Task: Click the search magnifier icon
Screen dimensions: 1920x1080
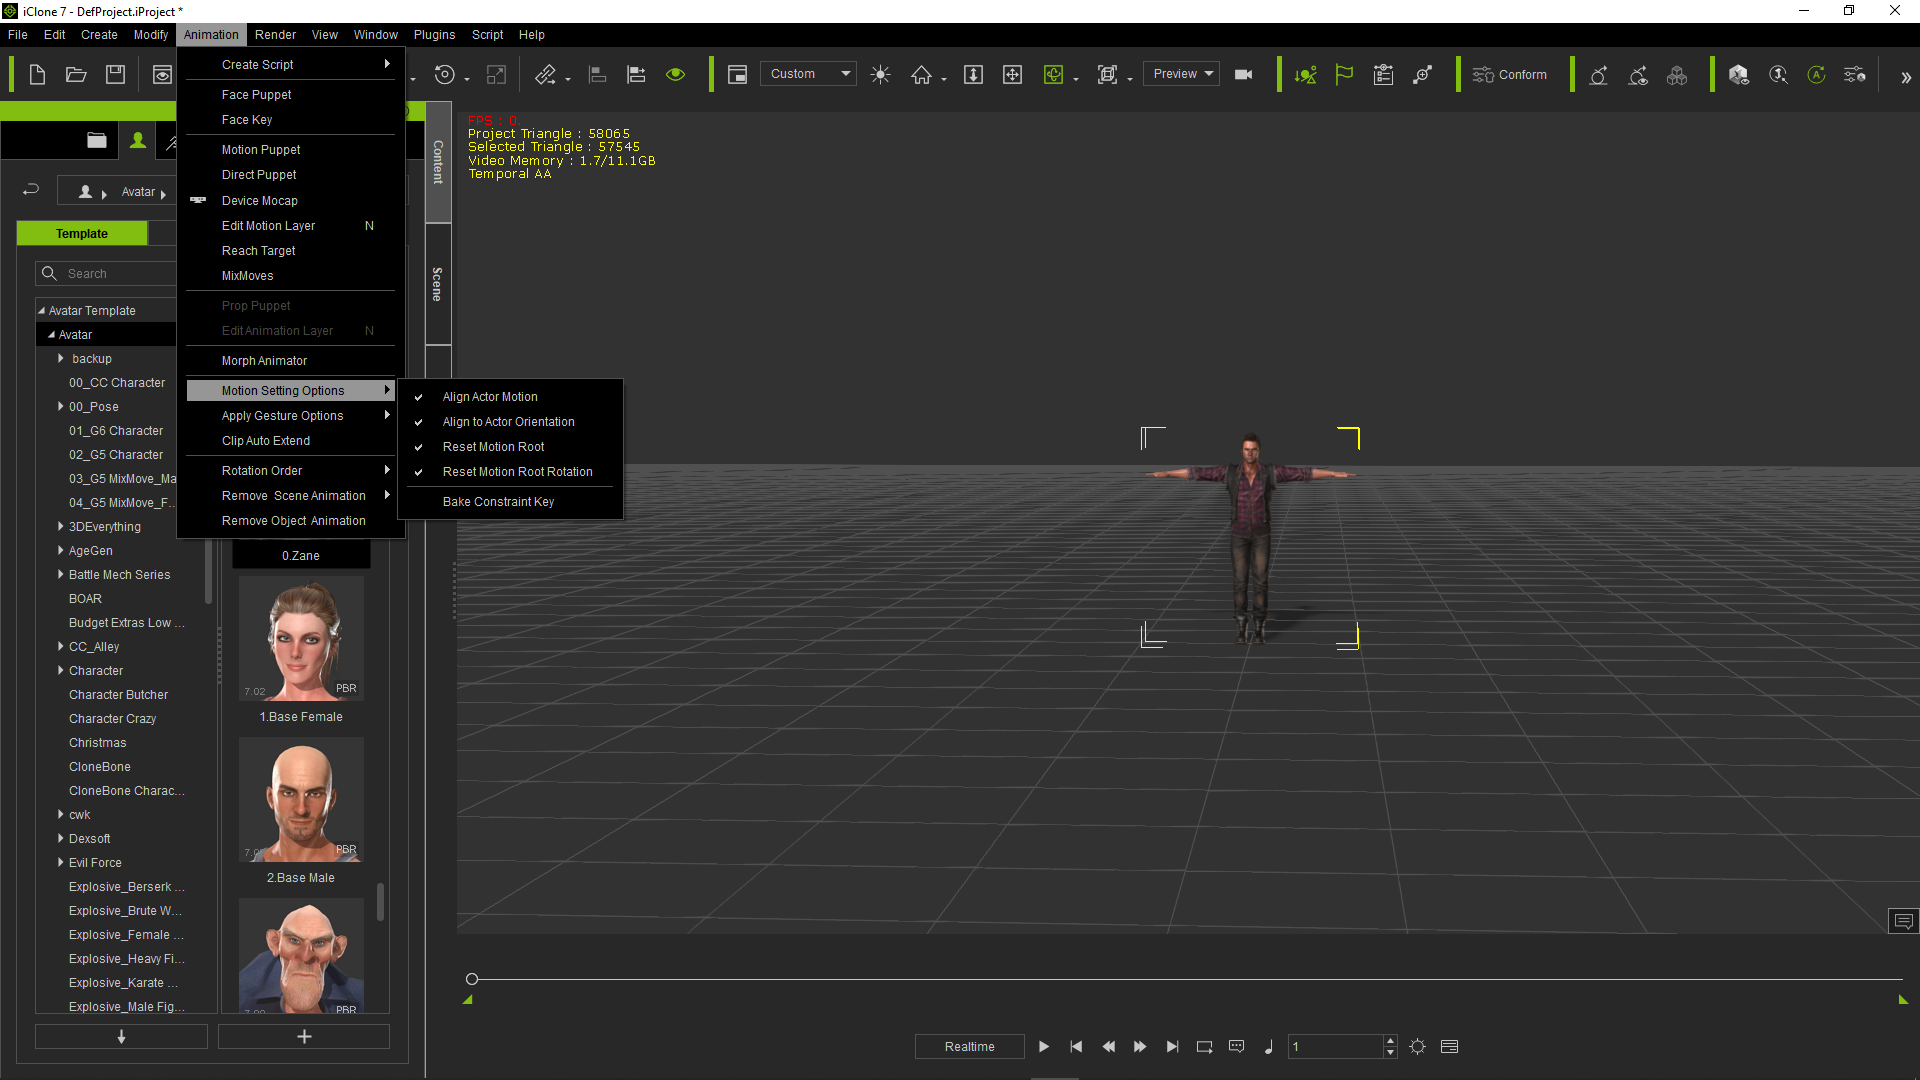Action: pos(49,273)
